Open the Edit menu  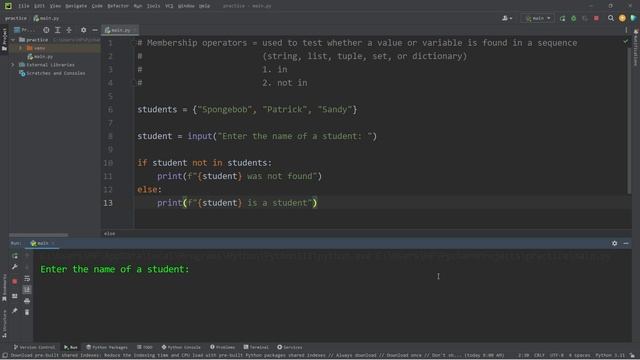pos(39,6)
